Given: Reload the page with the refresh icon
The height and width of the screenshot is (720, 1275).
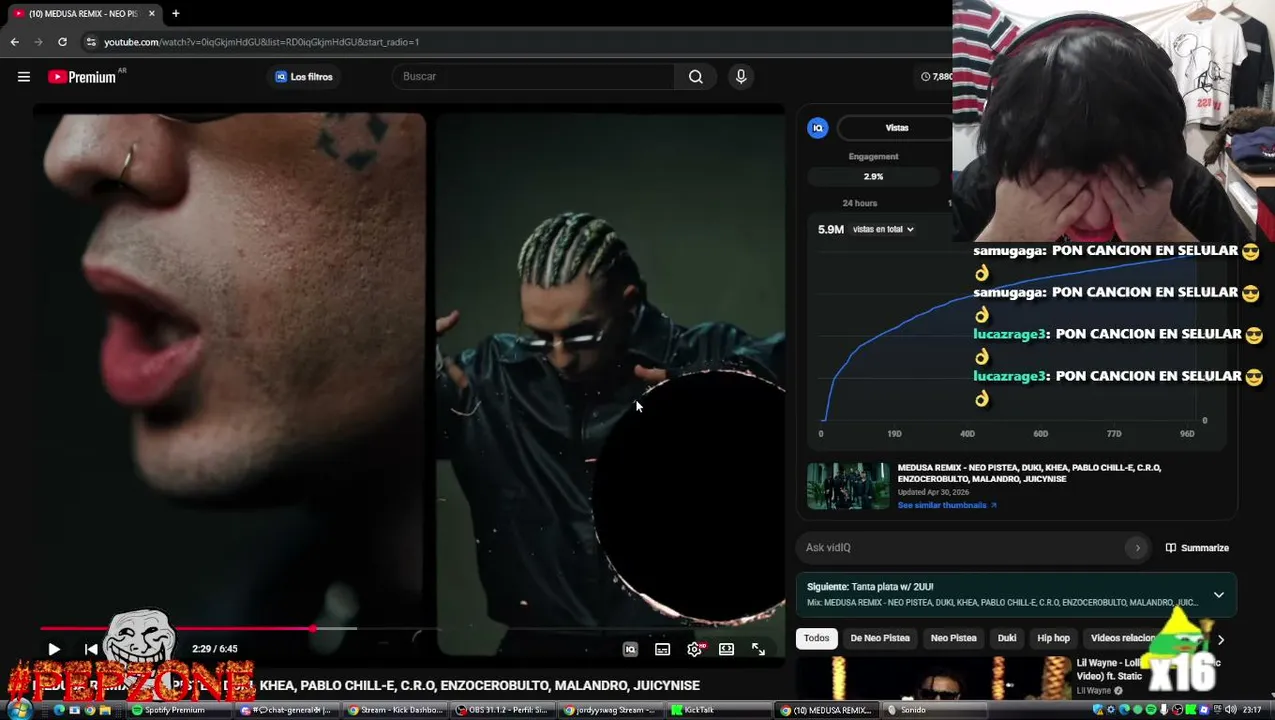Looking at the screenshot, I should click(x=62, y=42).
